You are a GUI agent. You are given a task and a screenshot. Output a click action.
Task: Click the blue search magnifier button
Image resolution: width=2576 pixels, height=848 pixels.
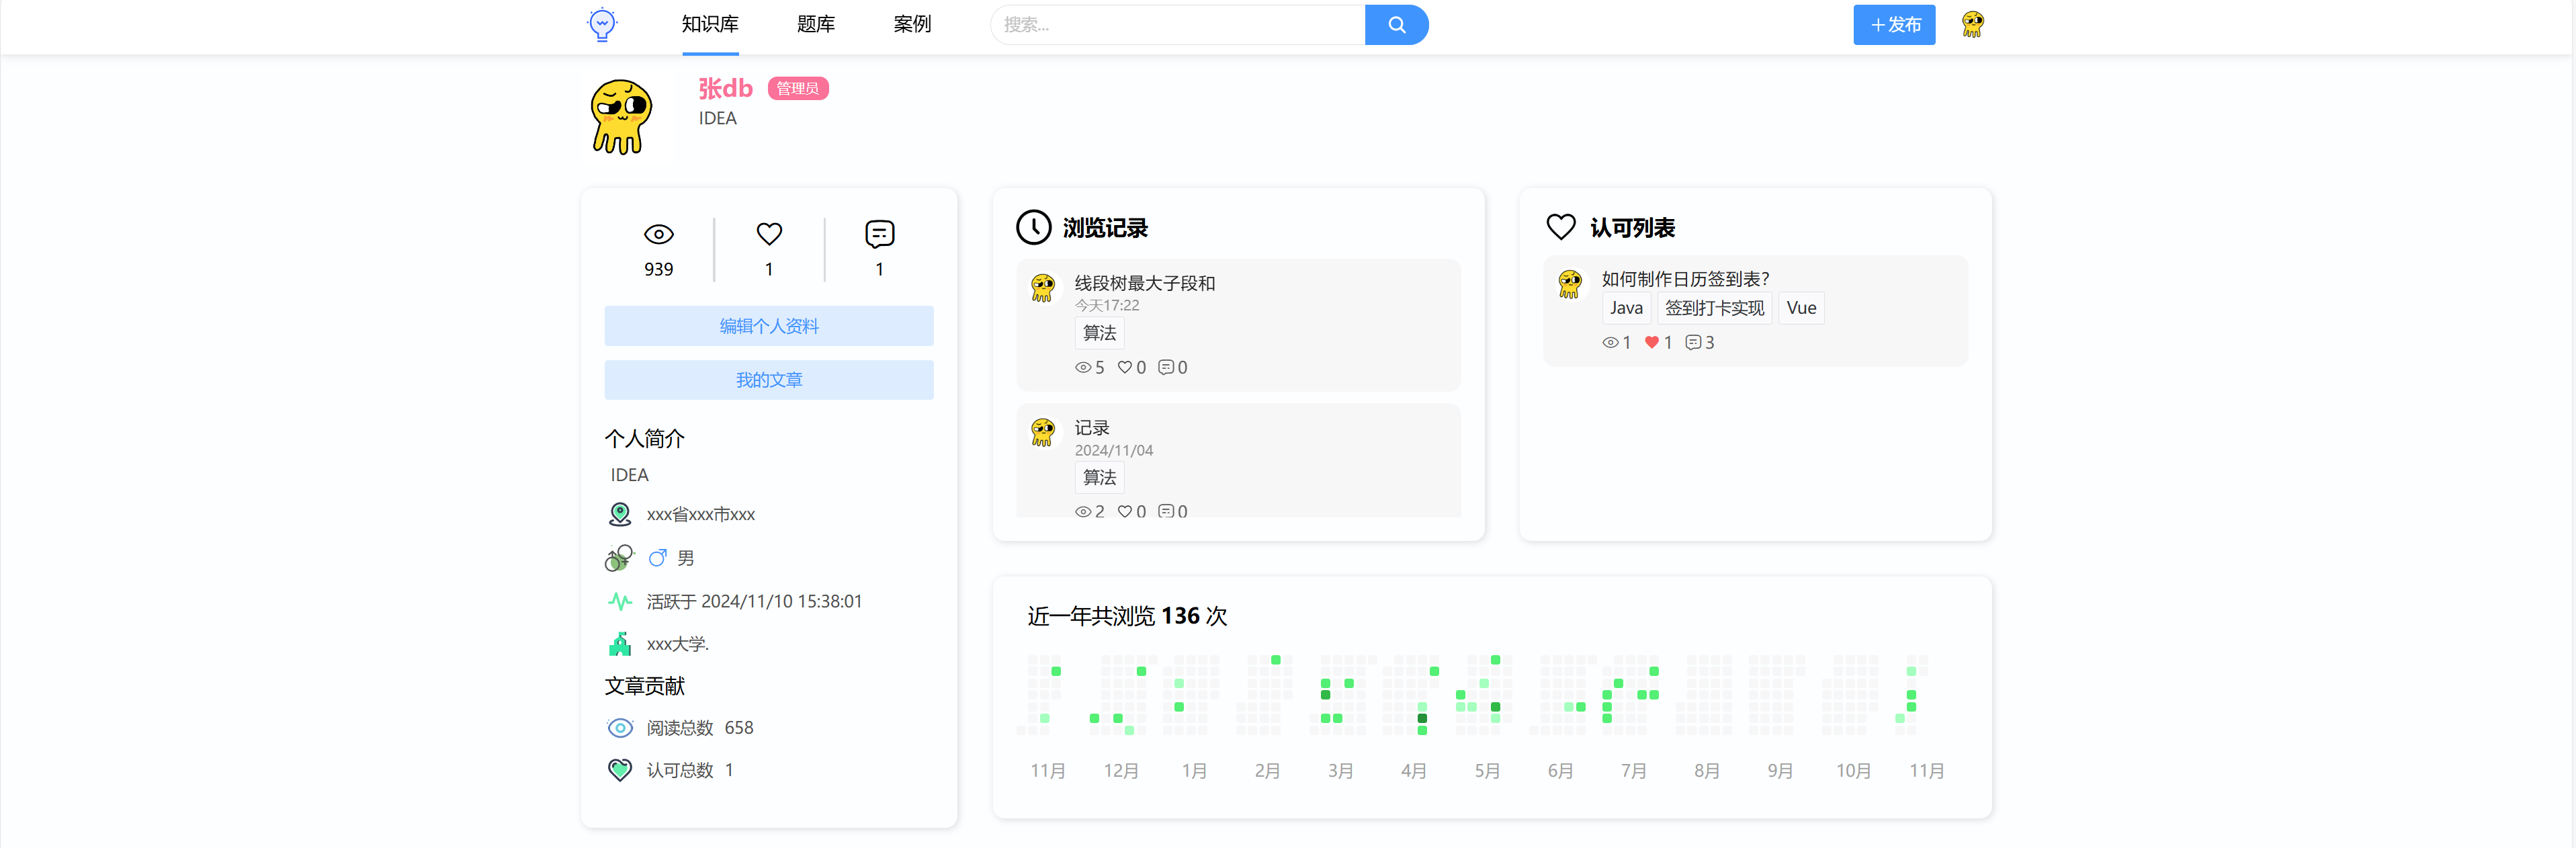[x=1396, y=25]
